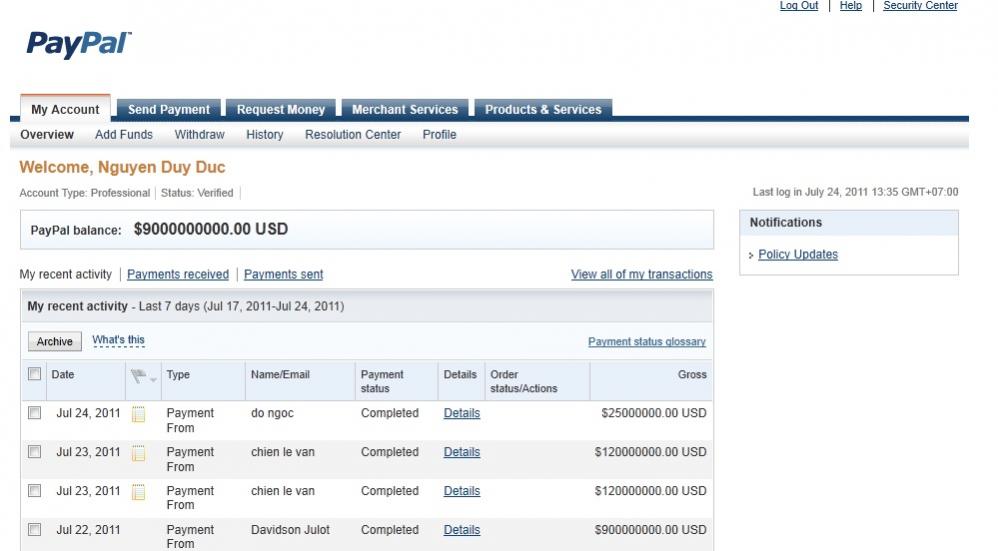The width and height of the screenshot is (998, 551).
Task: Click the Jul 22, 2011 date cell
Action: tap(88, 529)
